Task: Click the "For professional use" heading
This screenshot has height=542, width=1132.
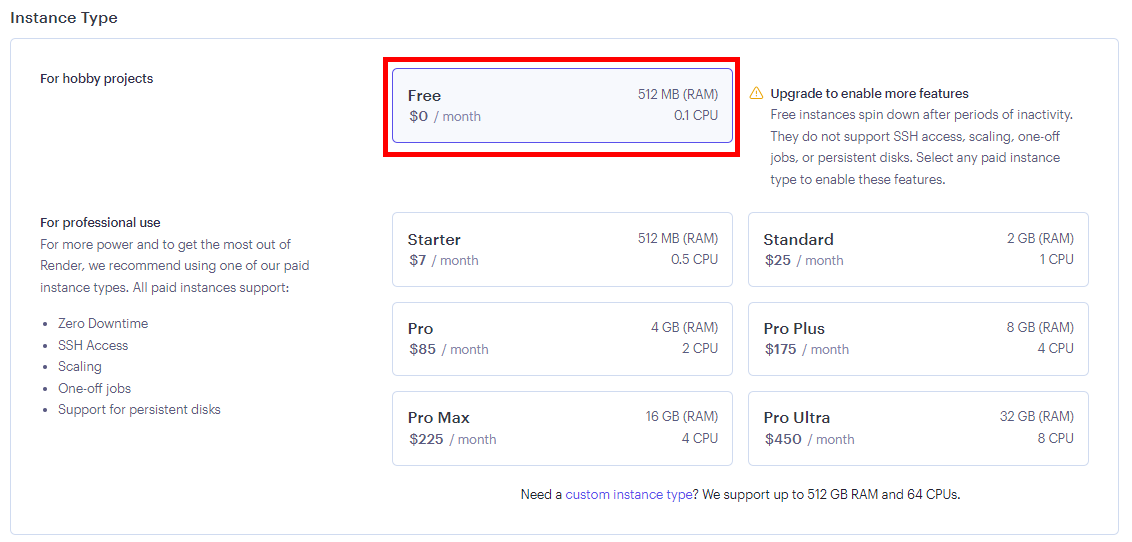Action: (x=100, y=223)
